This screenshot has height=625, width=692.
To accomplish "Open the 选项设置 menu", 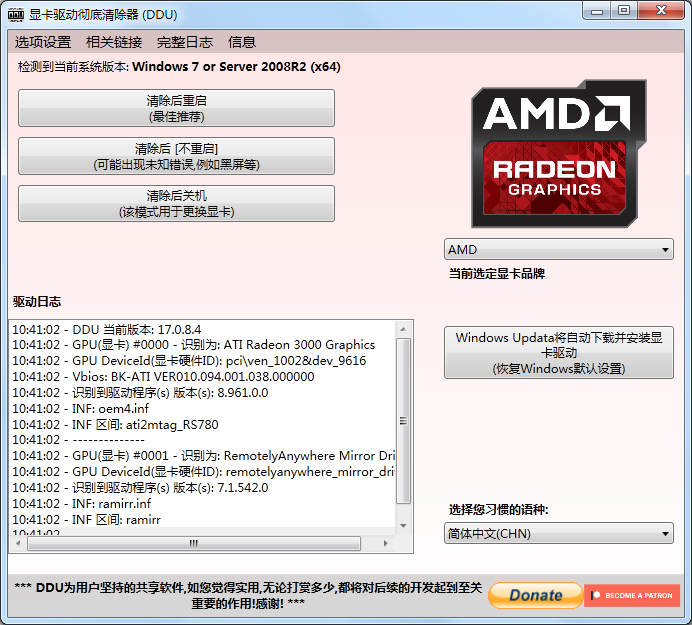I will click(x=43, y=42).
